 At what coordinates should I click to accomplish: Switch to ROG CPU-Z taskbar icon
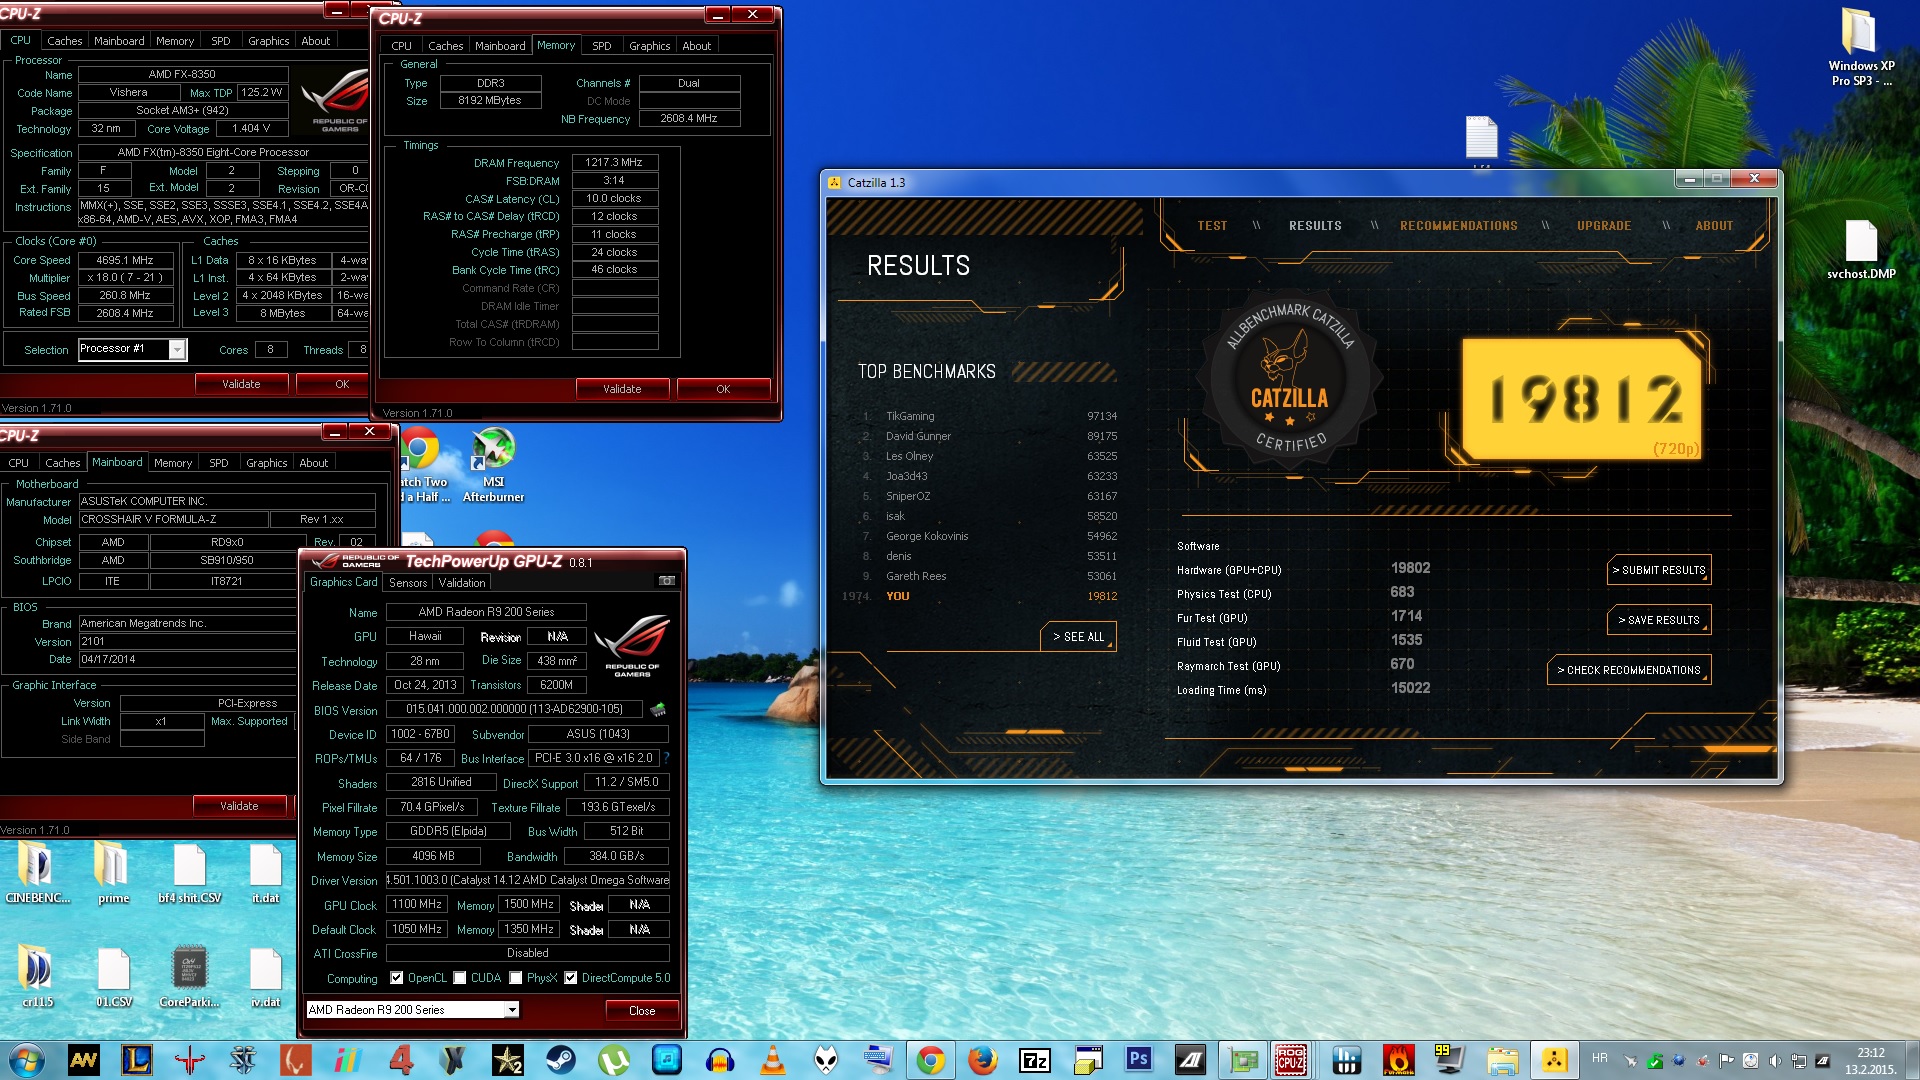1291,1060
